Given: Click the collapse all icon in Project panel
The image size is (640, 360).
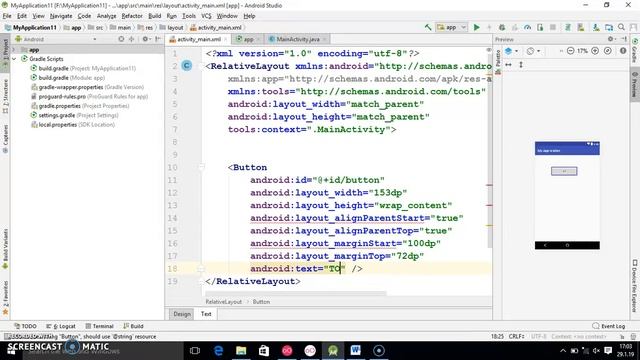Looking at the screenshot, I should coord(131,39).
